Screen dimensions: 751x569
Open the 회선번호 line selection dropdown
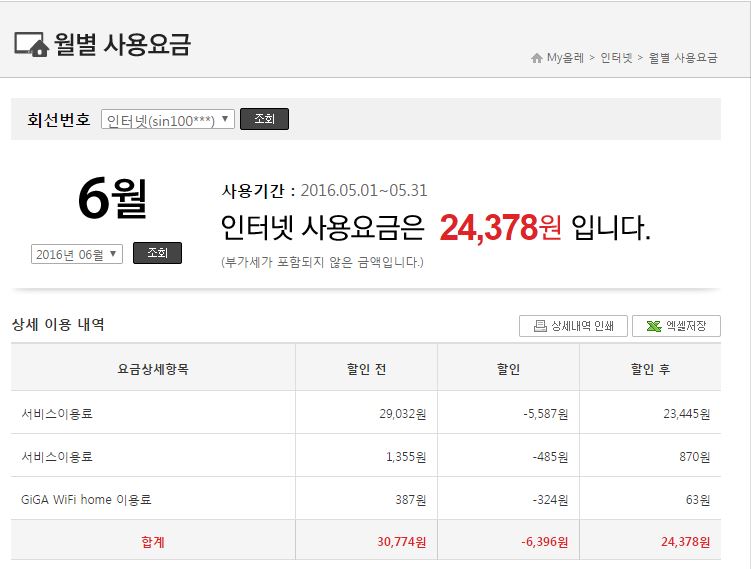(168, 120)
